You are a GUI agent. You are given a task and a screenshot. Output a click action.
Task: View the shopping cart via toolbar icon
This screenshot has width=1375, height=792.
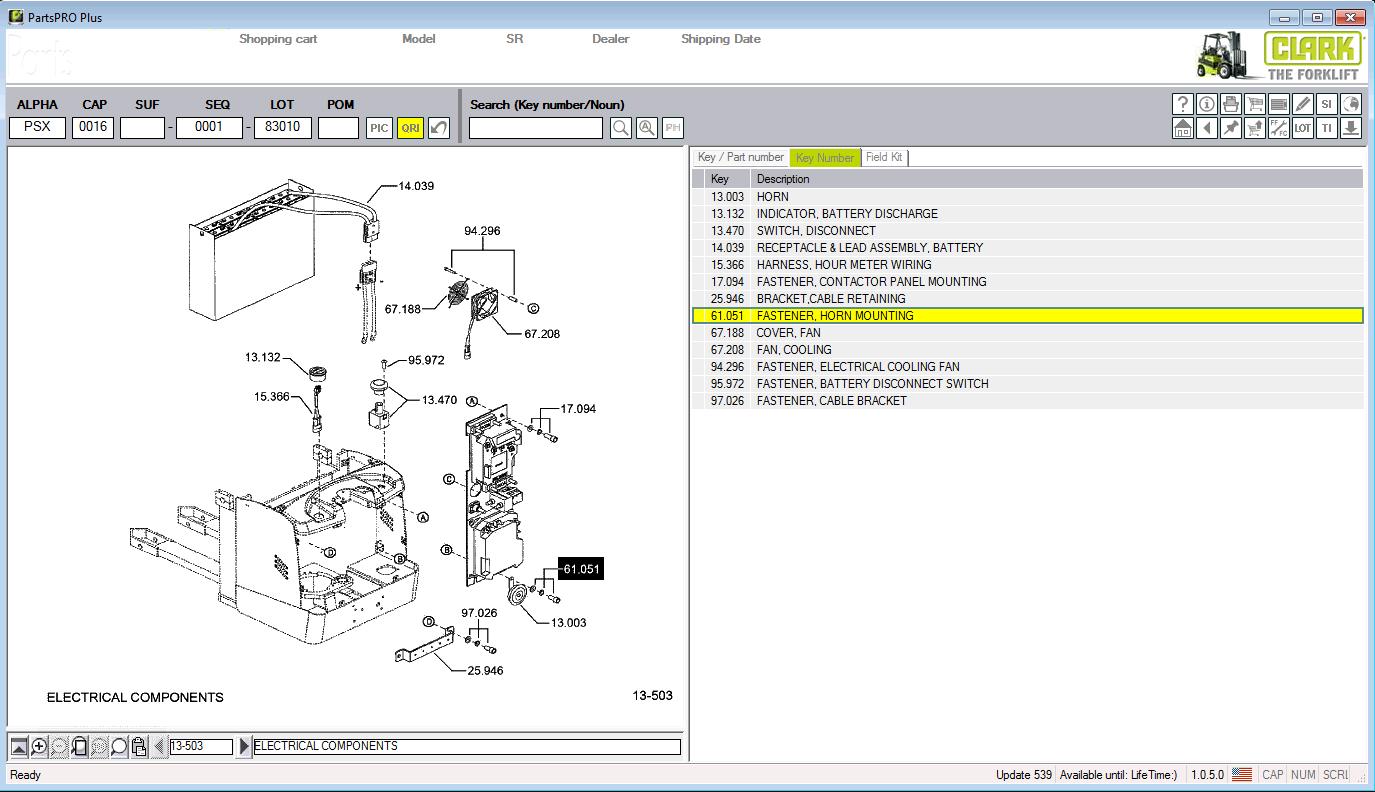pyautogui.click(x=1254, y=104)
